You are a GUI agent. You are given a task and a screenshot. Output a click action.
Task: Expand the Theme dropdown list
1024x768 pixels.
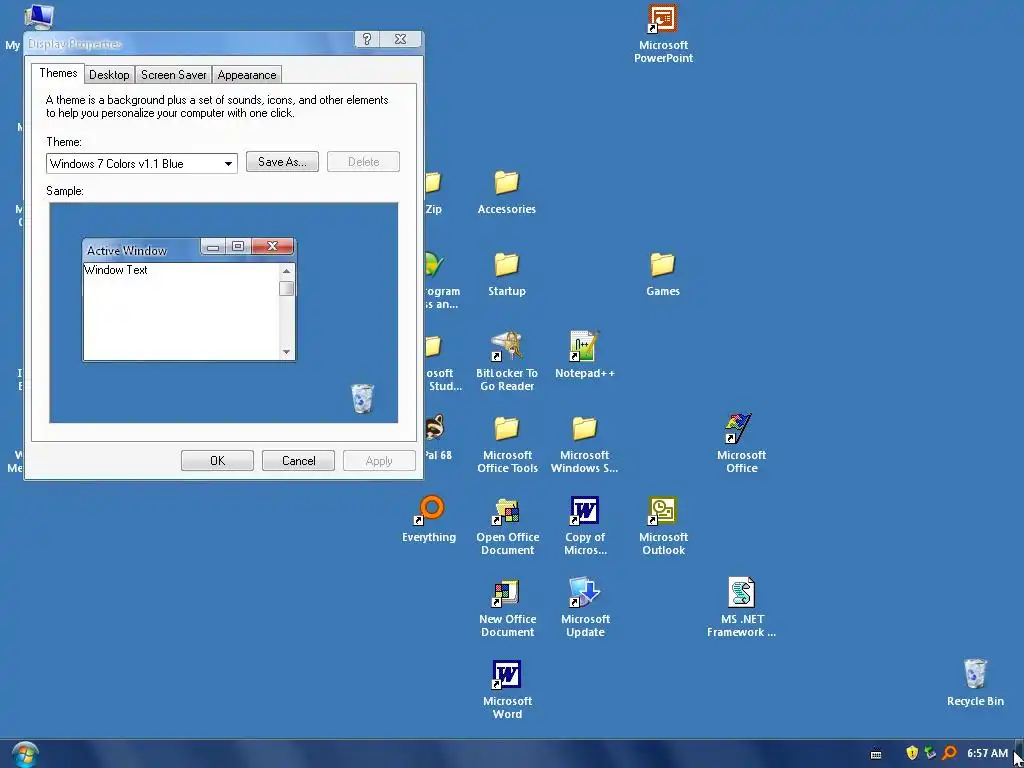pyautogui.click(x=228, y=163)
